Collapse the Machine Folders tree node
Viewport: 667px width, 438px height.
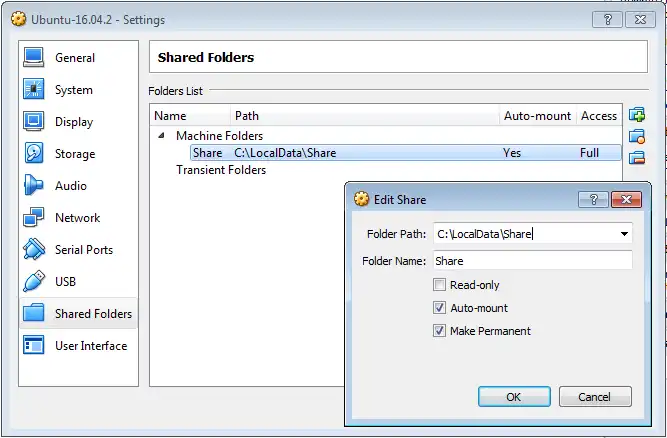point(161,136)
